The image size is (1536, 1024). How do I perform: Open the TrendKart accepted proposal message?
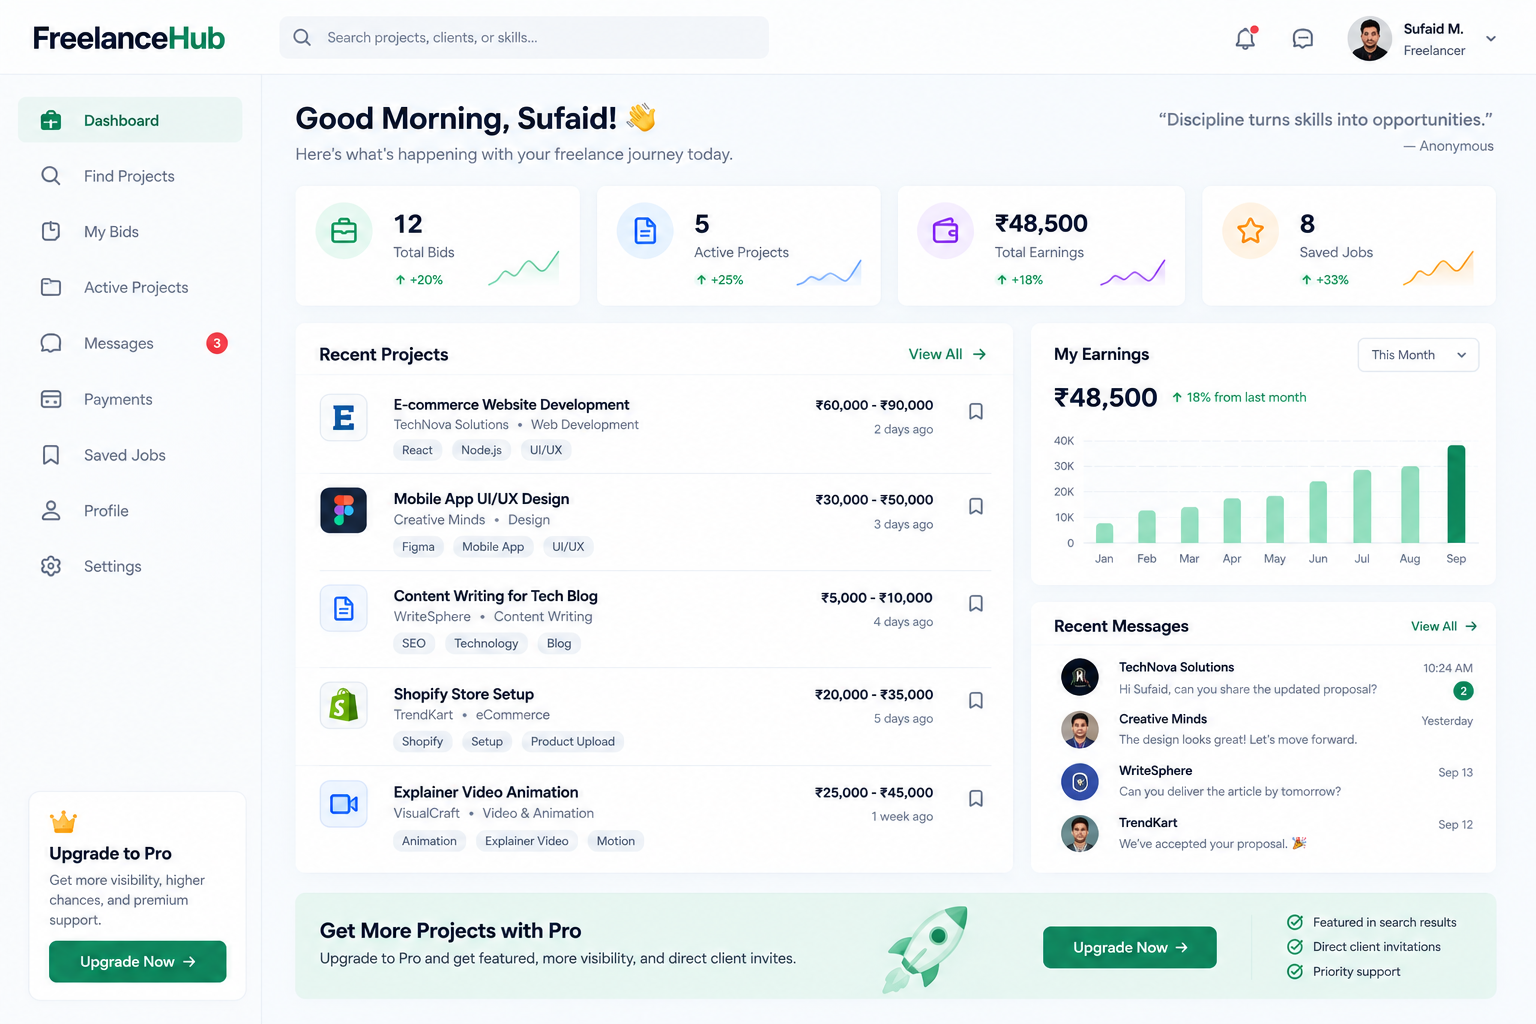(1267, 833)
